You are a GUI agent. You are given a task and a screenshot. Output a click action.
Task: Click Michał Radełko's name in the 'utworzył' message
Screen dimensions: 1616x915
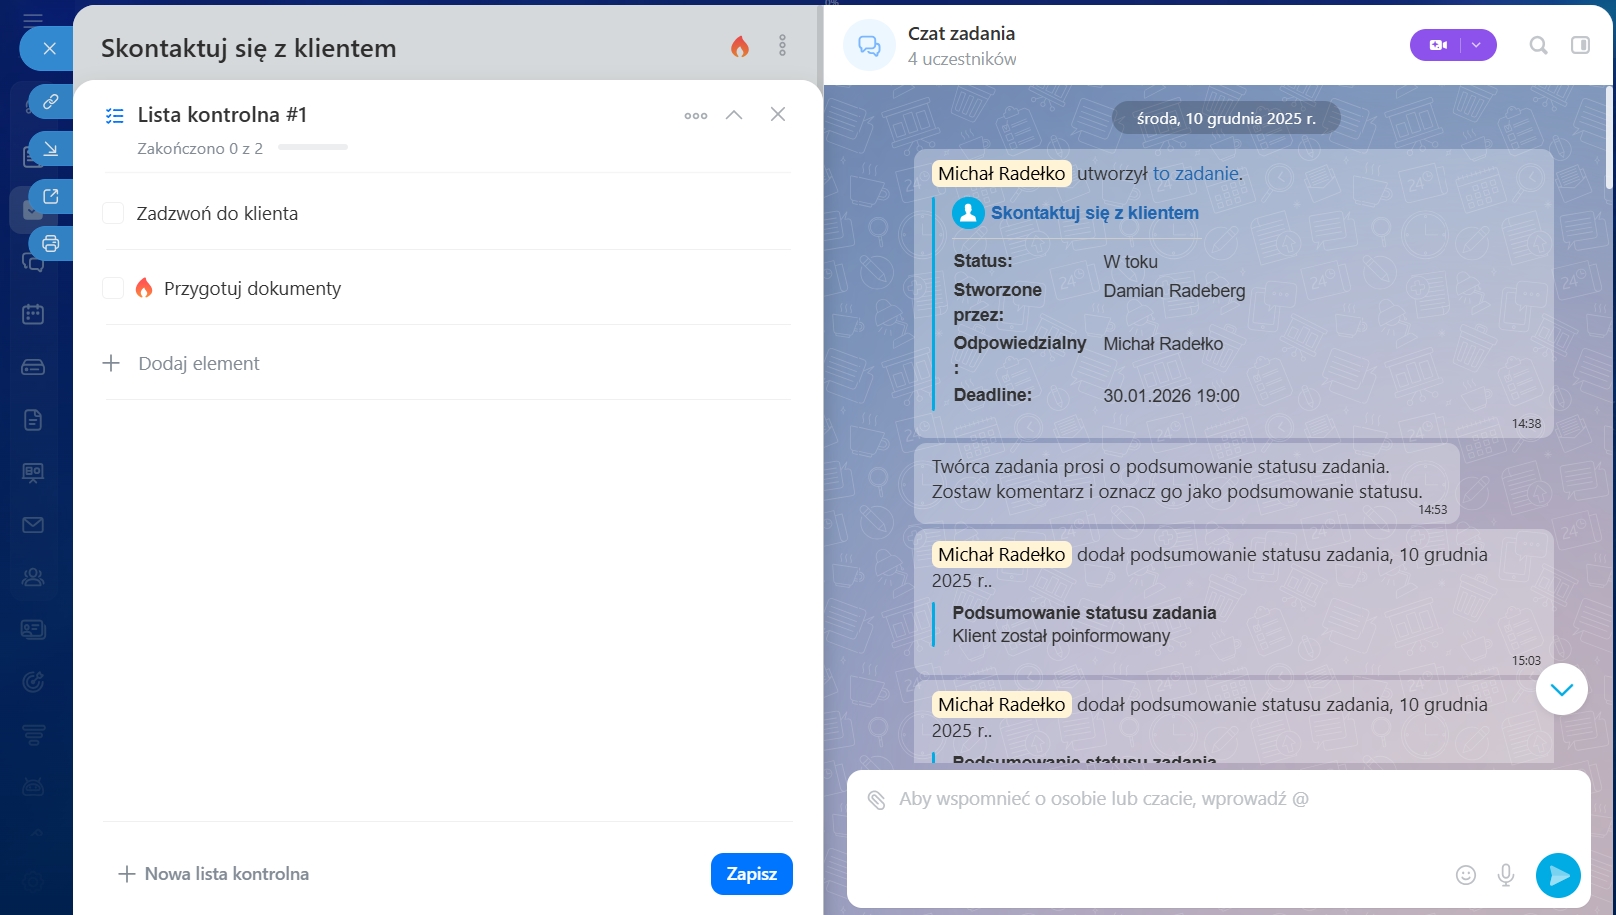click(1002, 173)
